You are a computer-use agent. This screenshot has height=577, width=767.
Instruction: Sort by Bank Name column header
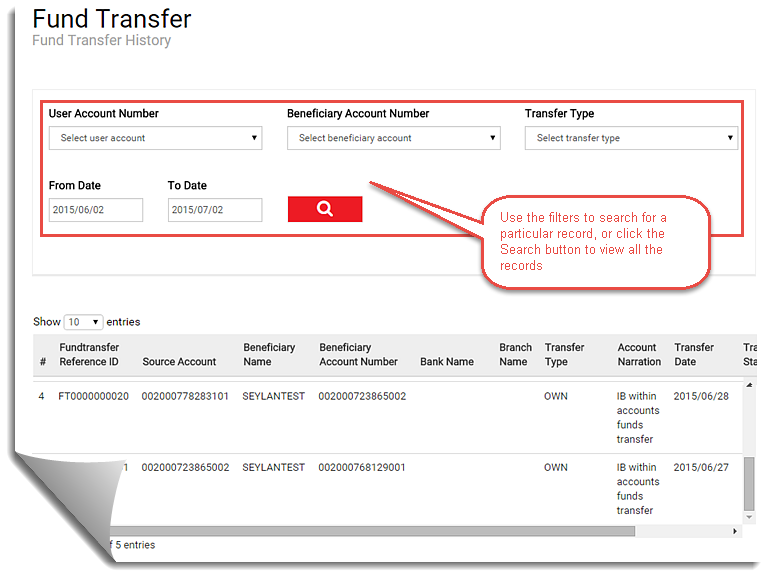(446, 362)
